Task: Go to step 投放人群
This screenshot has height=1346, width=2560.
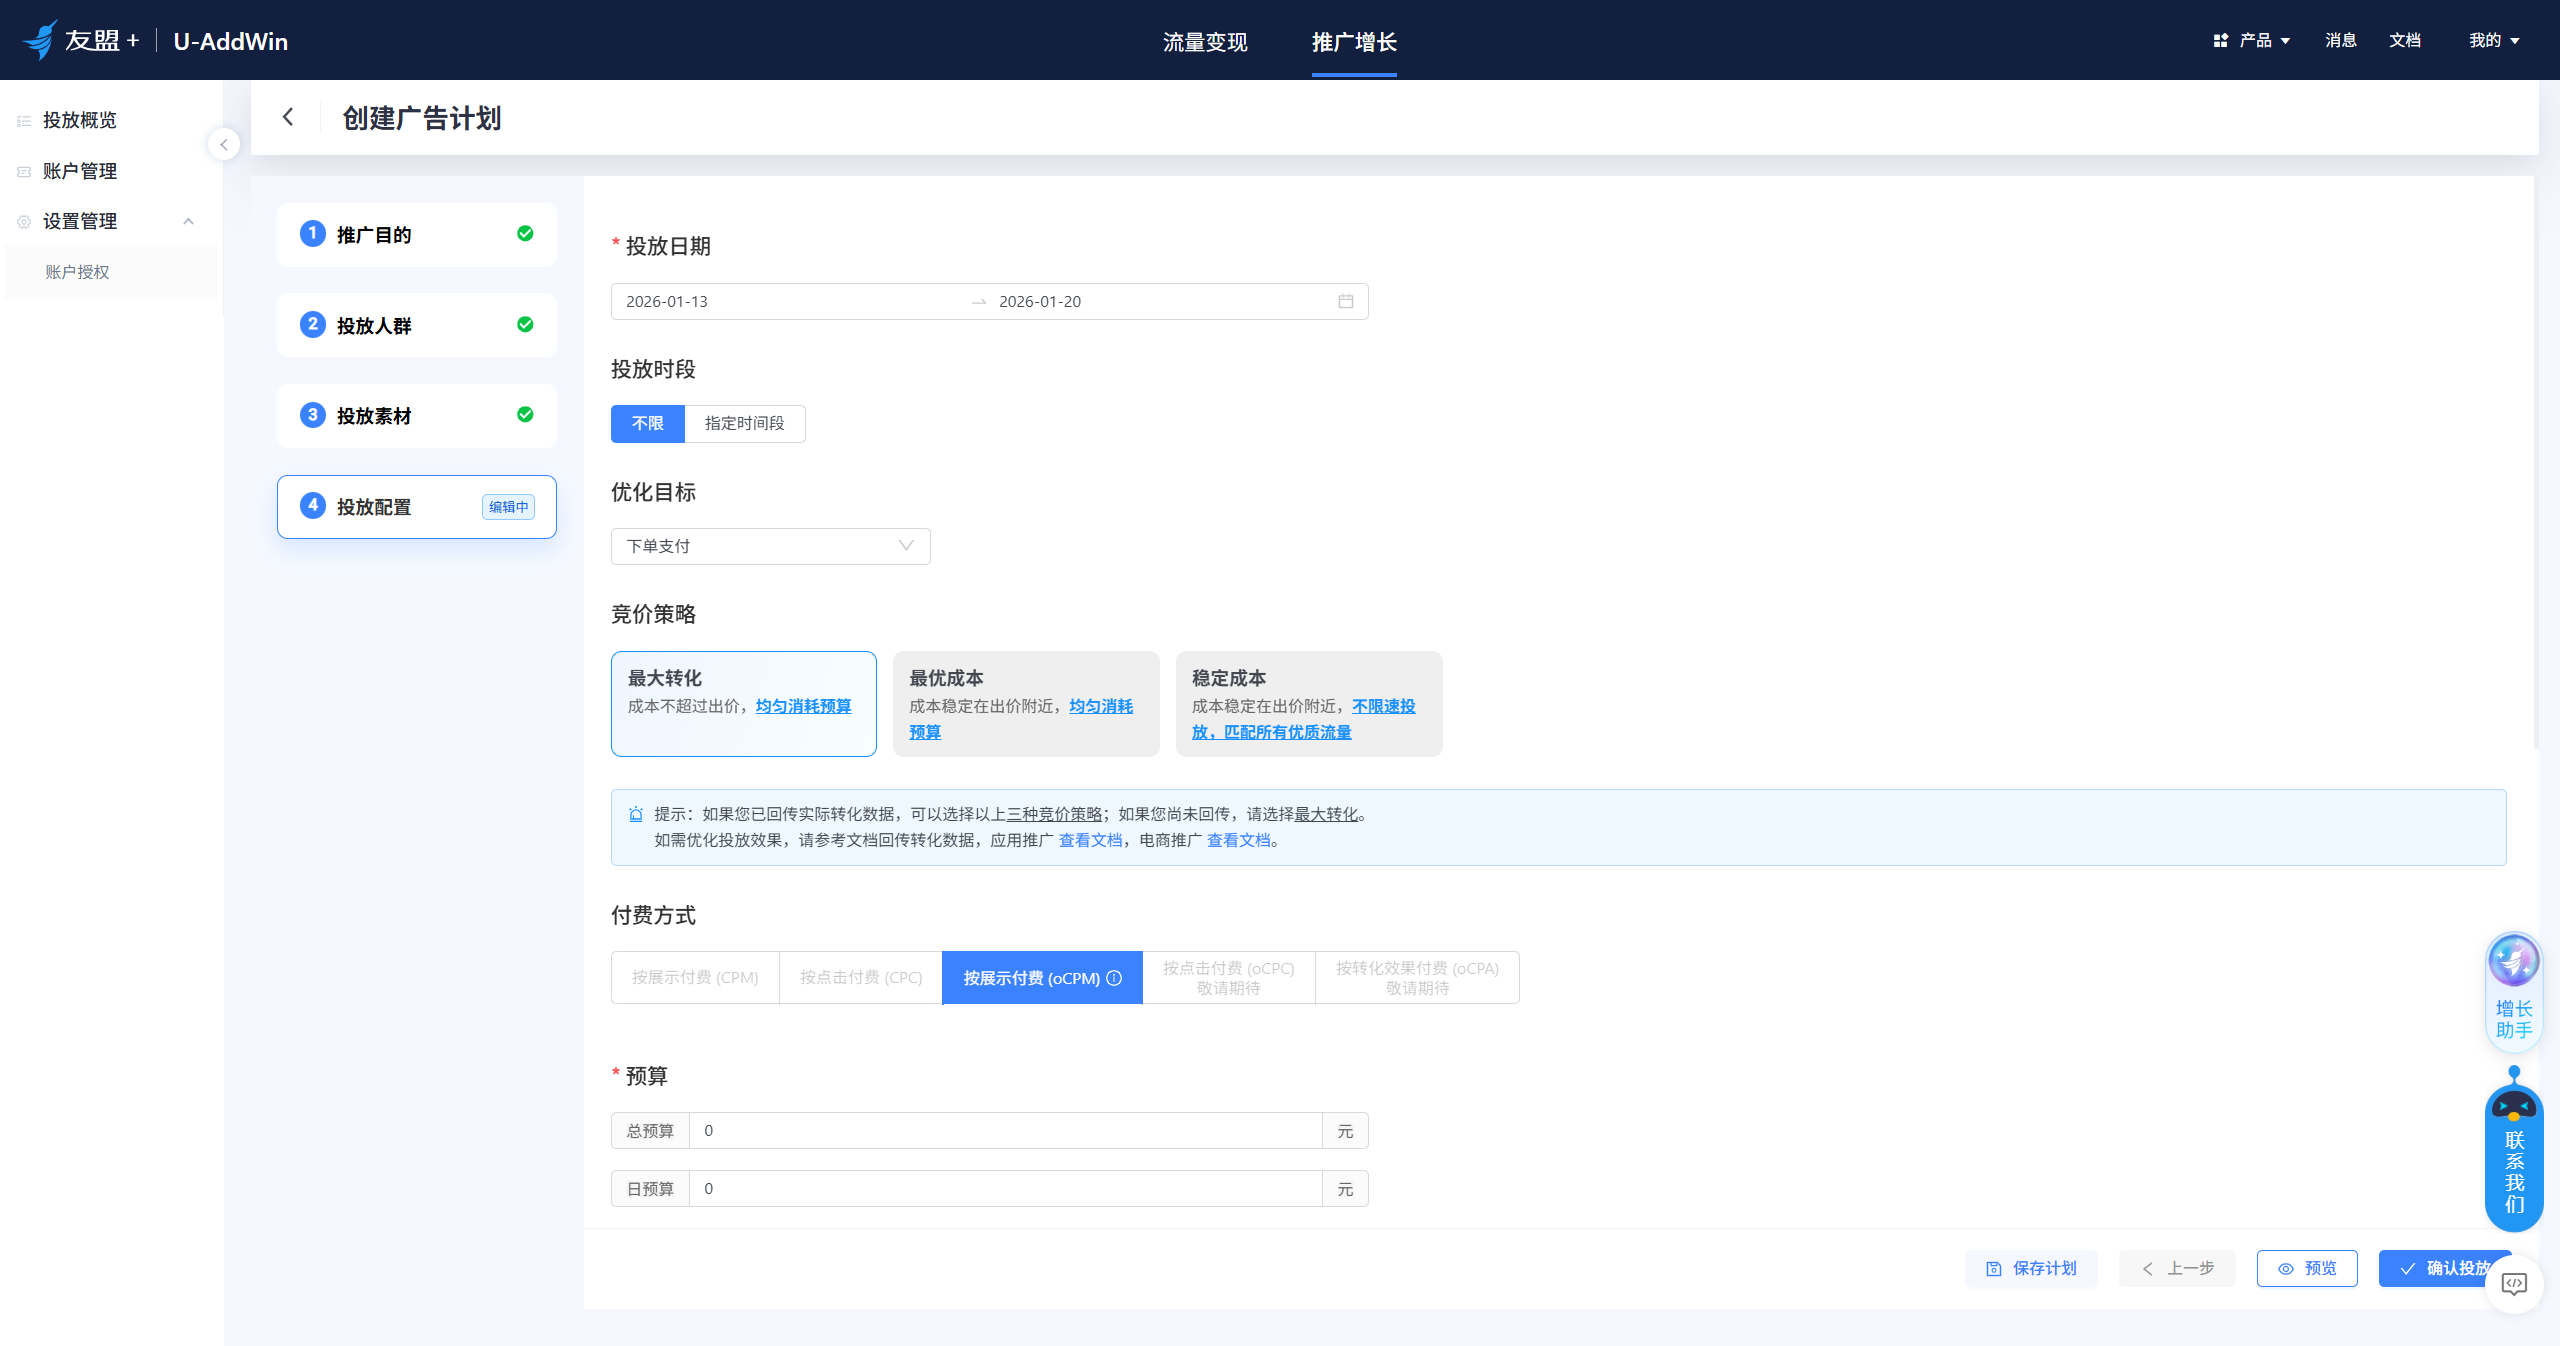Action: [417, 325]
